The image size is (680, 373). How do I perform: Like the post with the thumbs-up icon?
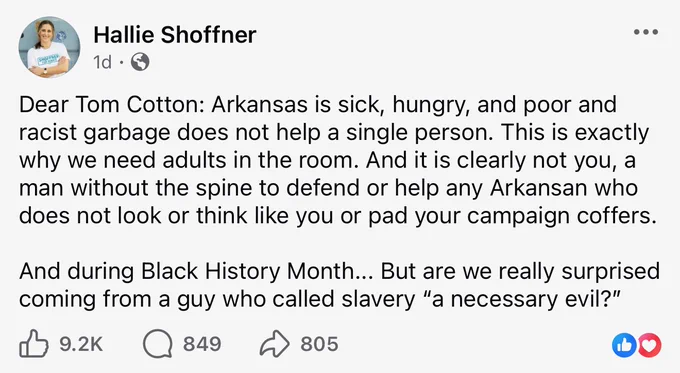(33, 343)
